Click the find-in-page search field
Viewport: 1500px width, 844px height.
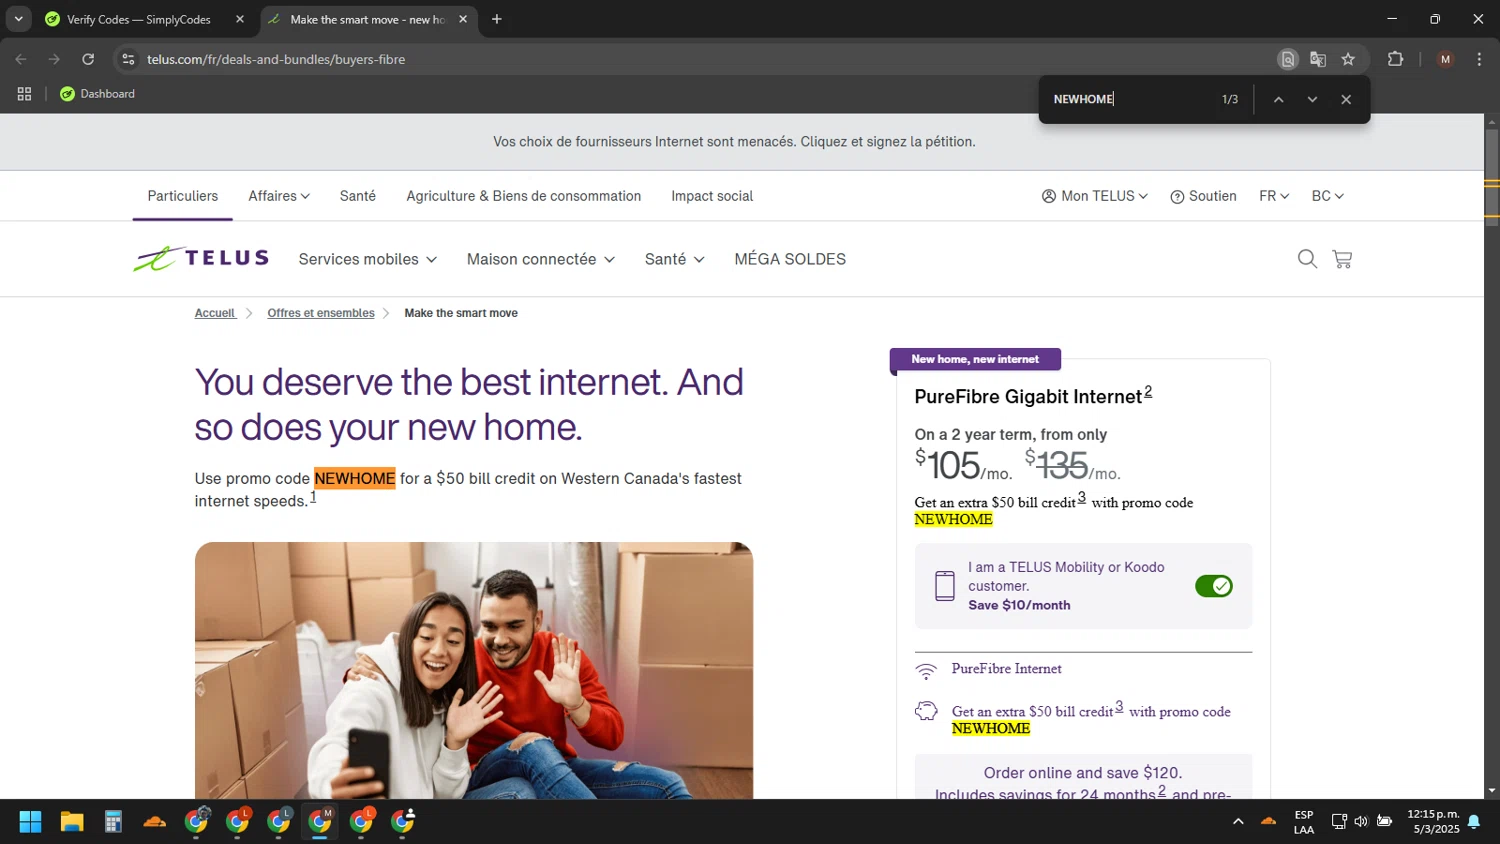[1130, 99]
